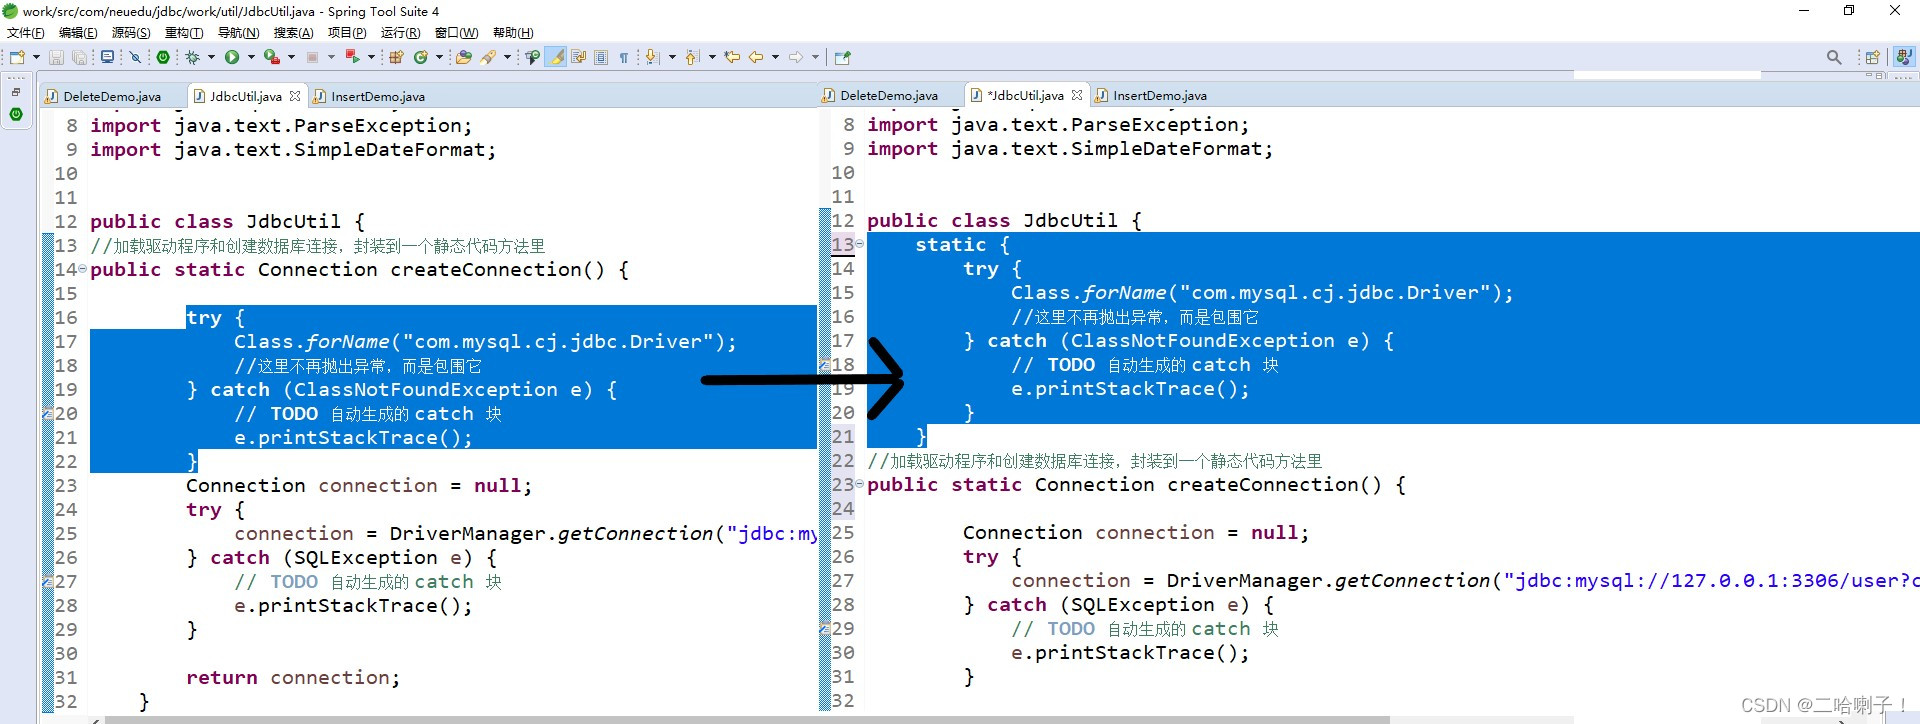Screen dimensions: 1920x724
Task: Expand the New Java Class dropdown
Action: point(439,57)
